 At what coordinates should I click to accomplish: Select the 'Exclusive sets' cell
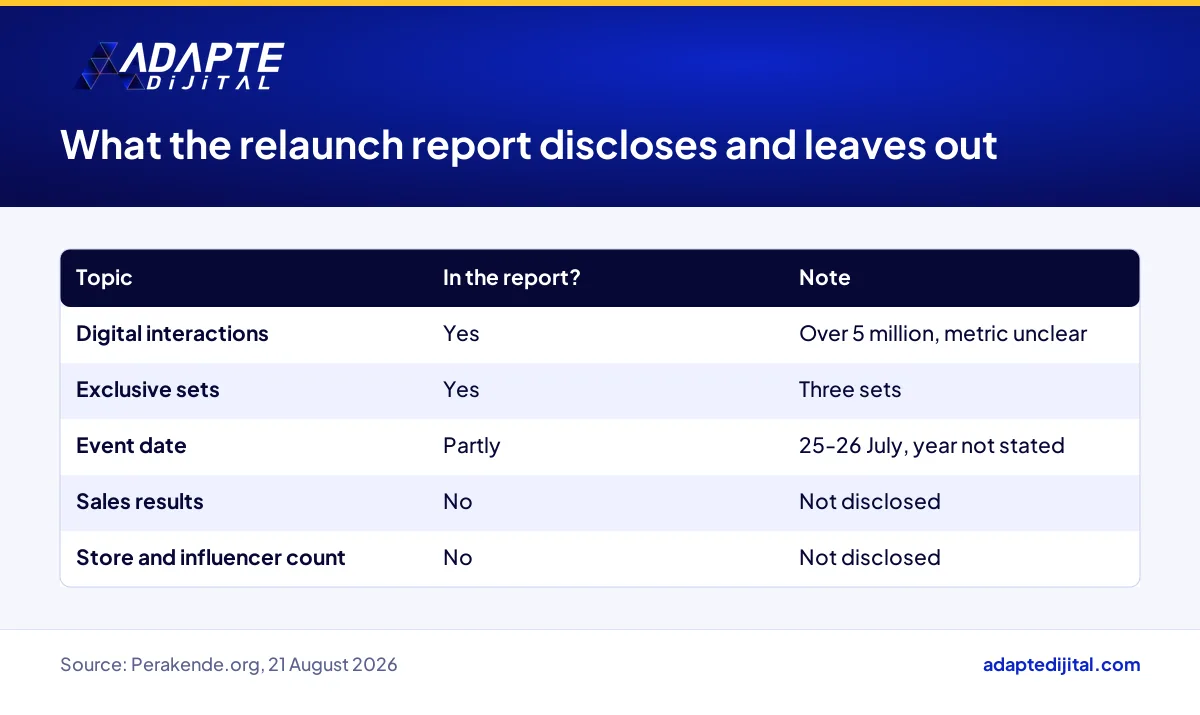[148, 390]
